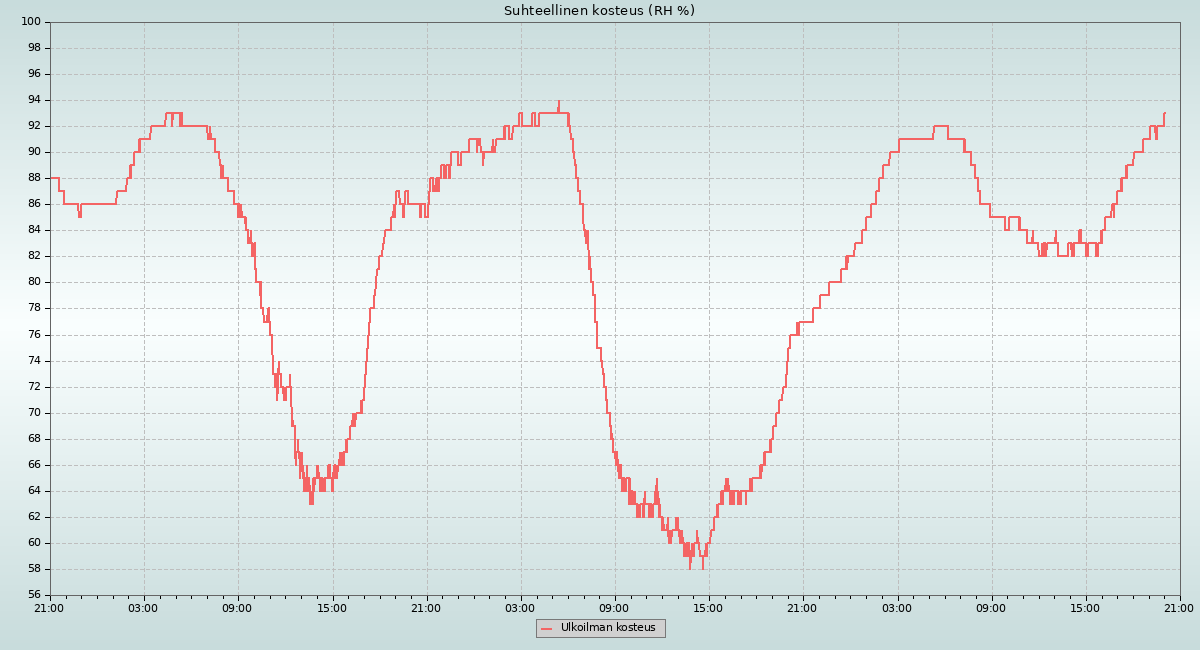Click the rightmost 21:00 x-axis label

(x=1179, y=607)
